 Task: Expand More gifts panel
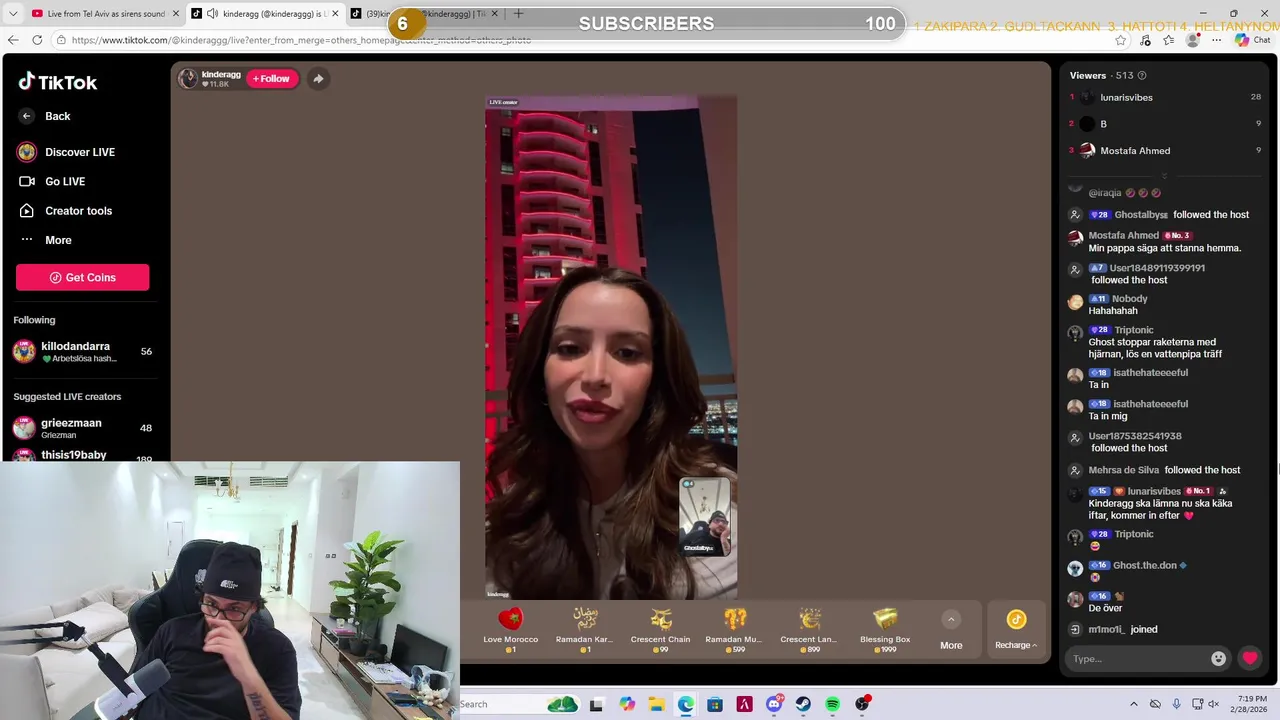pyautogui.click(x=951, y=631)
